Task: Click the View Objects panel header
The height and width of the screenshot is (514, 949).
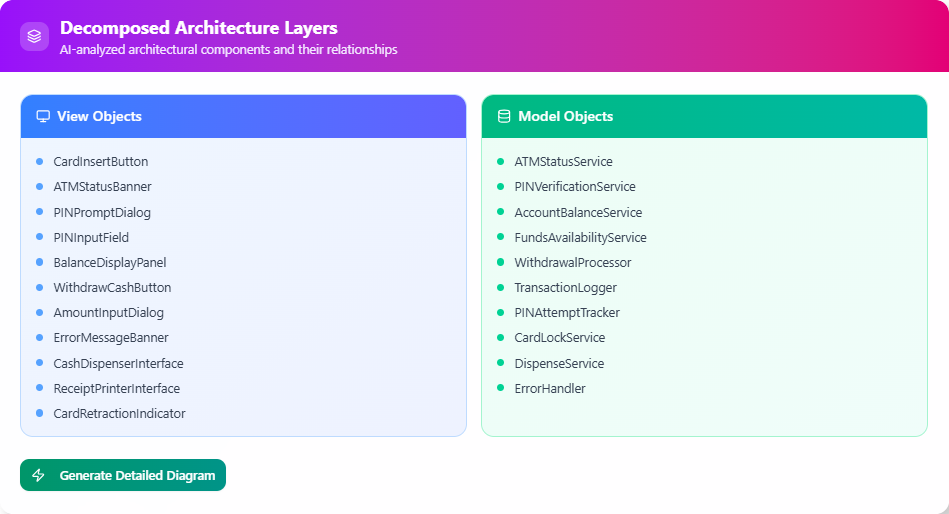Action: coord(243,117)
